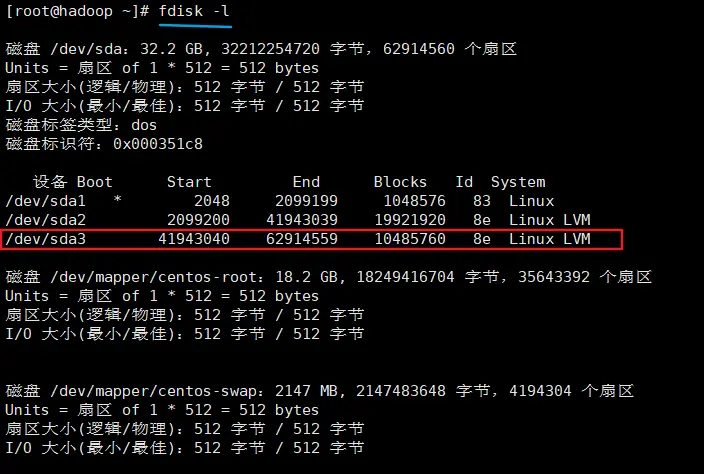Screen dimensions: 704x474
Task: Click the "Boot" column header
Action: (94, 182)
